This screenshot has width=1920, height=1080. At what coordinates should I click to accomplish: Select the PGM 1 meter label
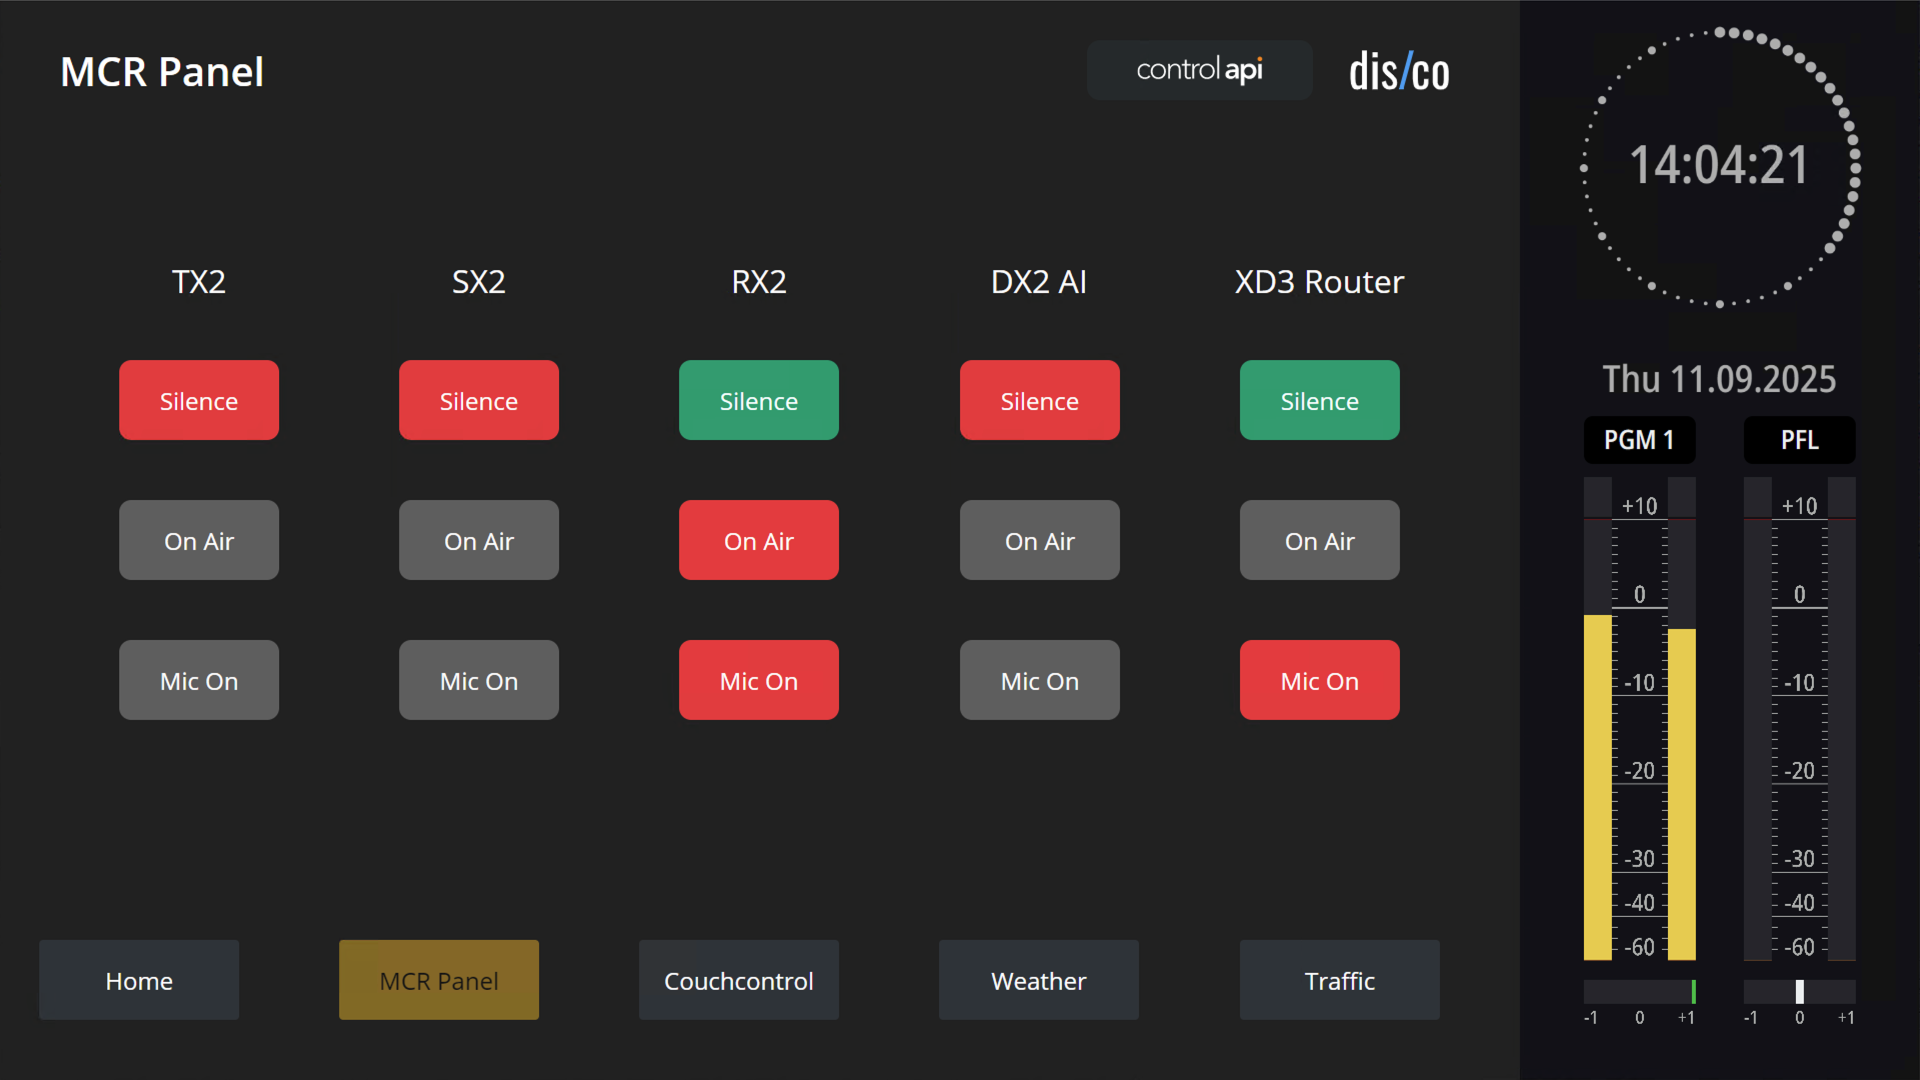[1639, 440]
